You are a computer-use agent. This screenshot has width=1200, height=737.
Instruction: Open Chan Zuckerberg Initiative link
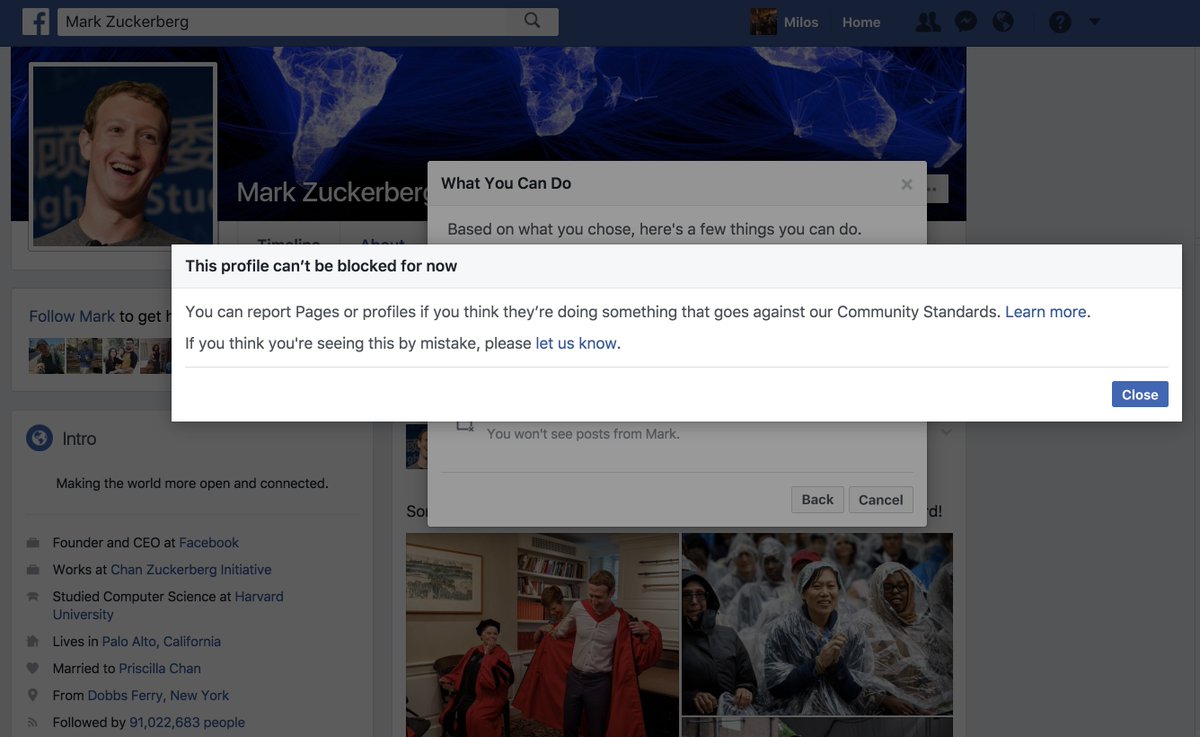[191, 570]
